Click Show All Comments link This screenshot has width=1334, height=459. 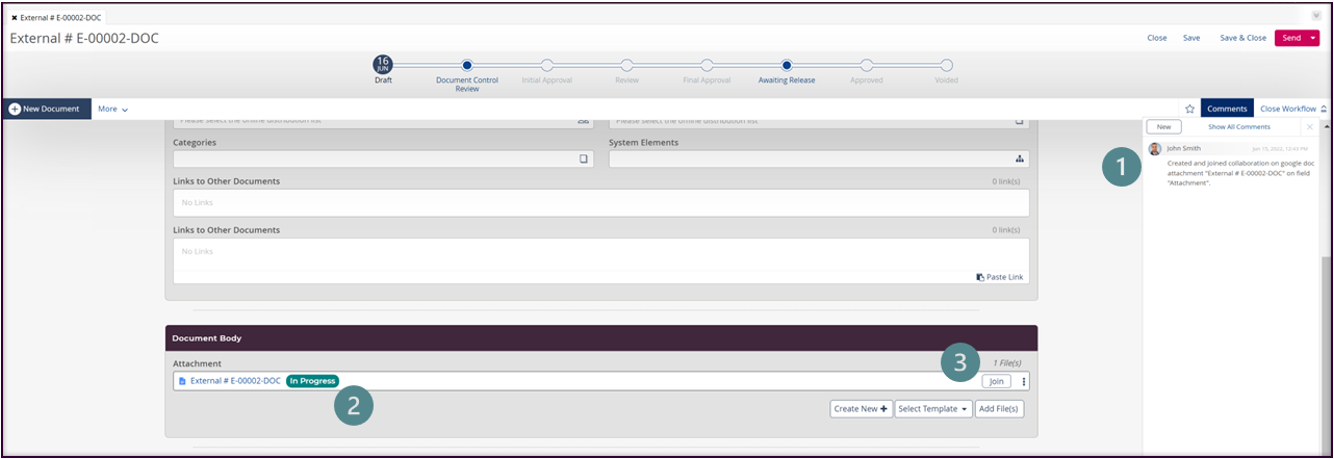1239,127
